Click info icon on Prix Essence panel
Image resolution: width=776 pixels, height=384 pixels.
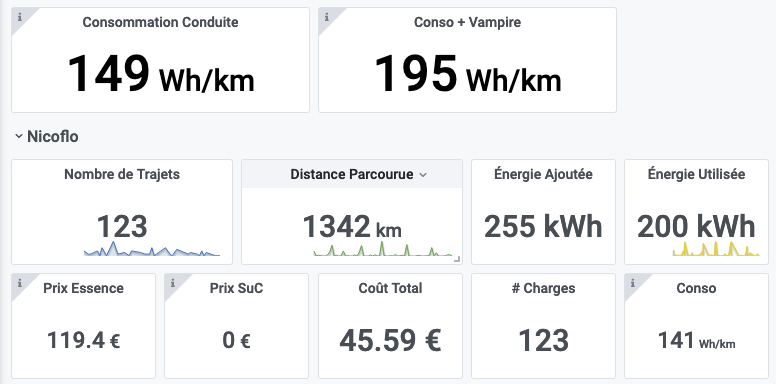pyautogui.click(x=20, y=284)
